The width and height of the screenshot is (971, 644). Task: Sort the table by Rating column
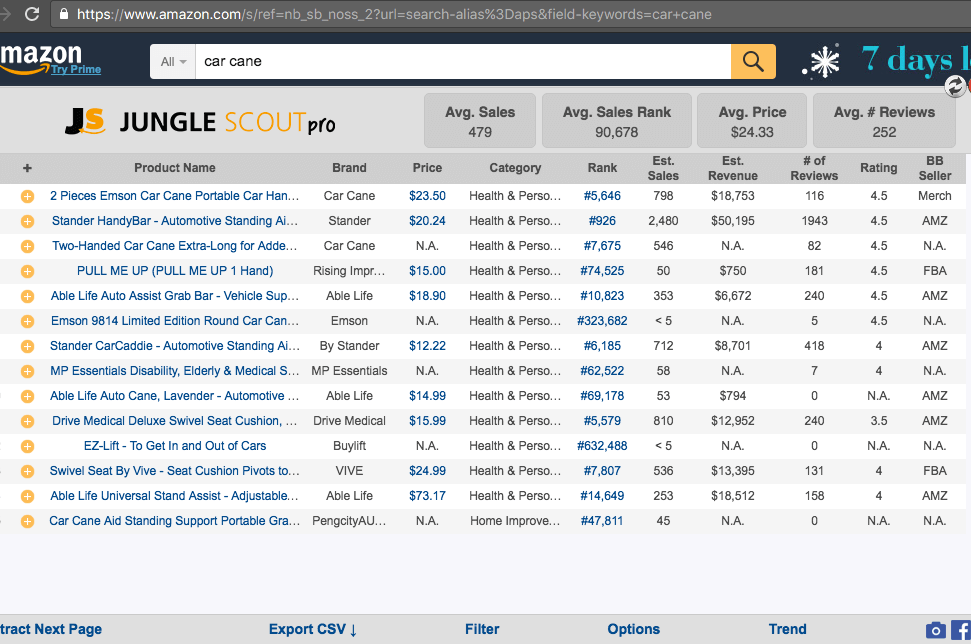[x=879, y=168]
